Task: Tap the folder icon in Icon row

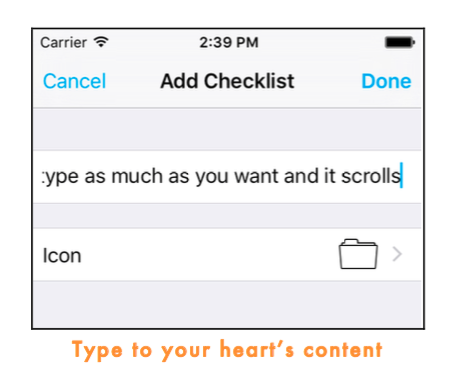Action: coord(358,254)
